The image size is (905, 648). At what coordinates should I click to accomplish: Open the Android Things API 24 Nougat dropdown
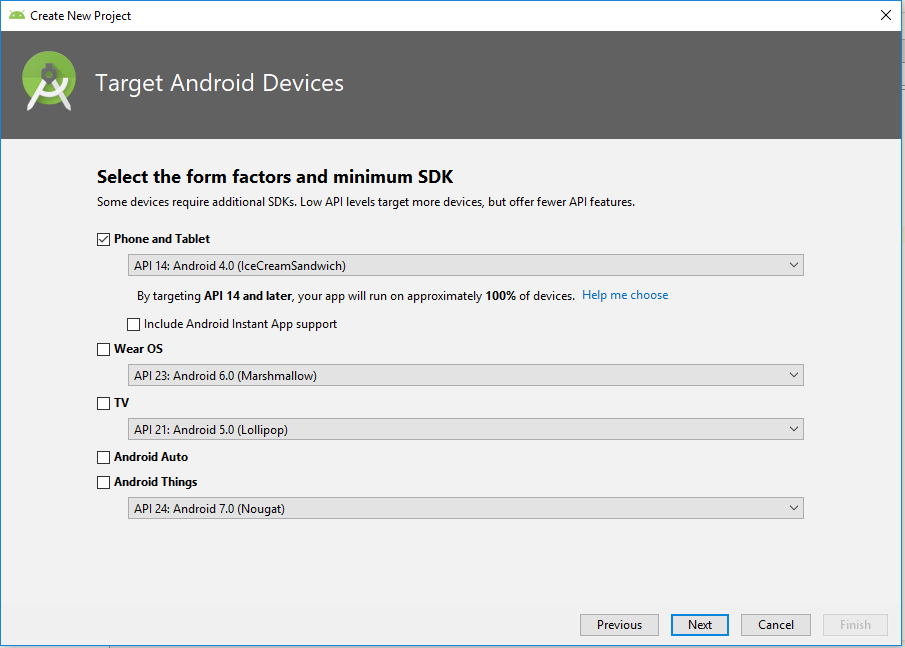[466, 508]
